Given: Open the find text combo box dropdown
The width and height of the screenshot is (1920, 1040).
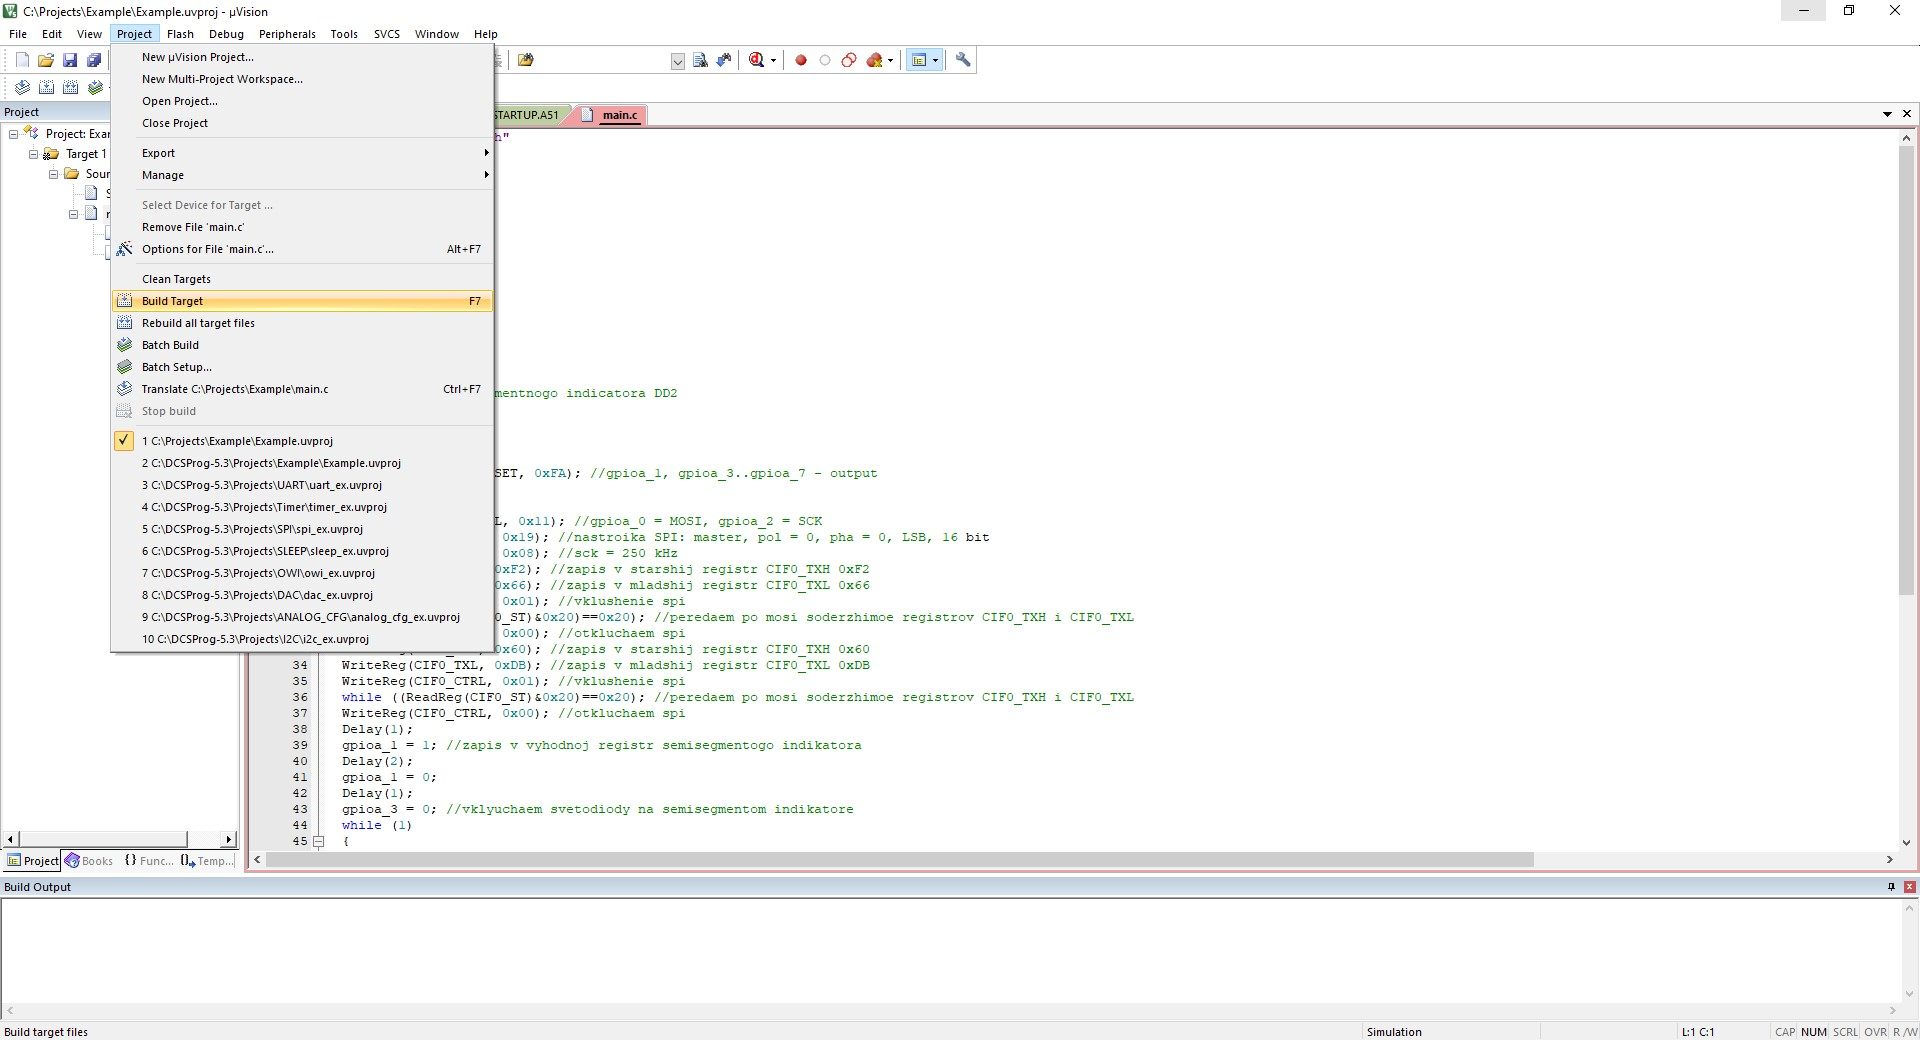Looking at the screenshot, I should click(x=677, y=61).
